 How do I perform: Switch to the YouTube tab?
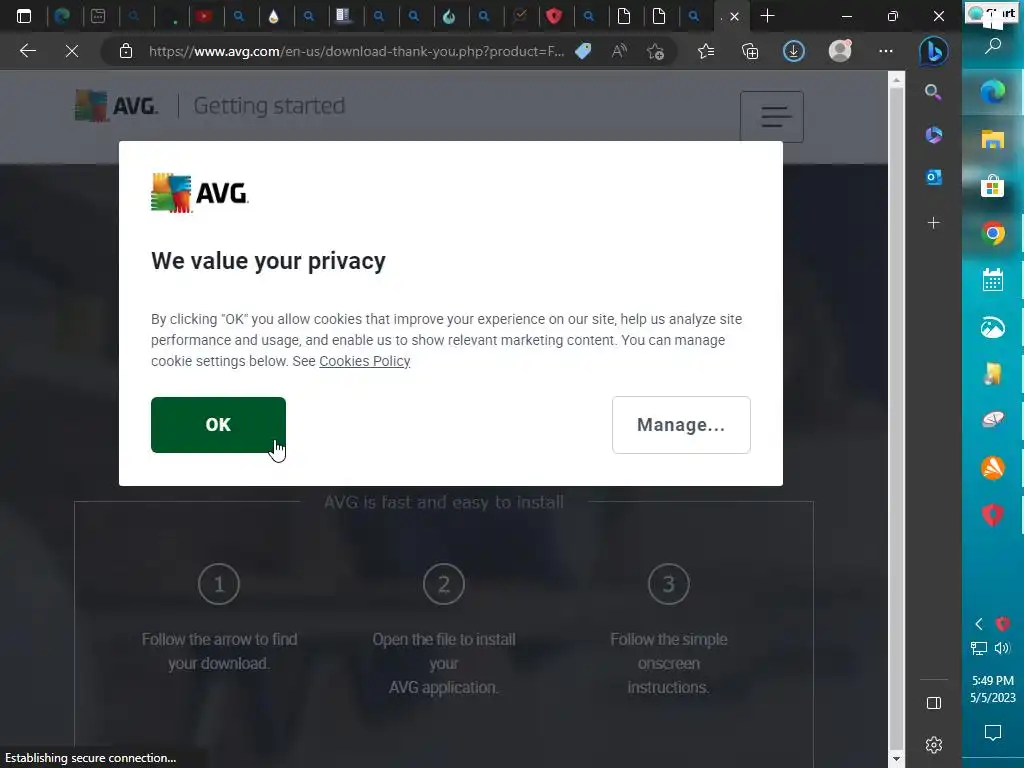[204, 16]
